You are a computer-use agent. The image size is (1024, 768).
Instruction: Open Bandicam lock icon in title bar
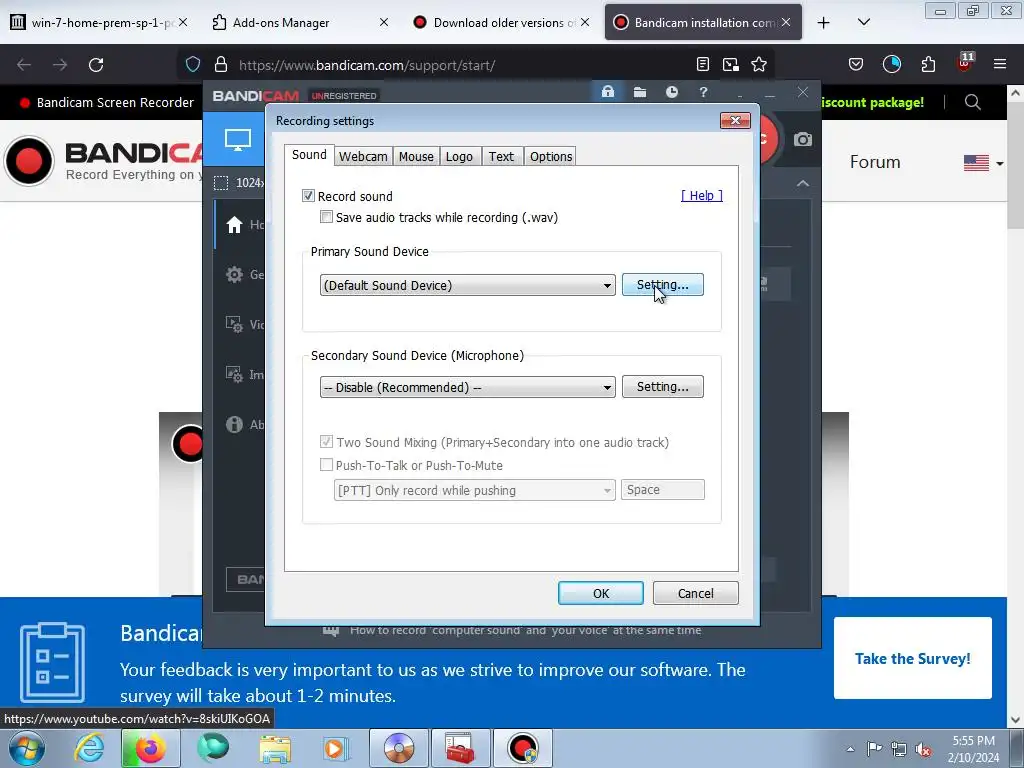[607, 92]
